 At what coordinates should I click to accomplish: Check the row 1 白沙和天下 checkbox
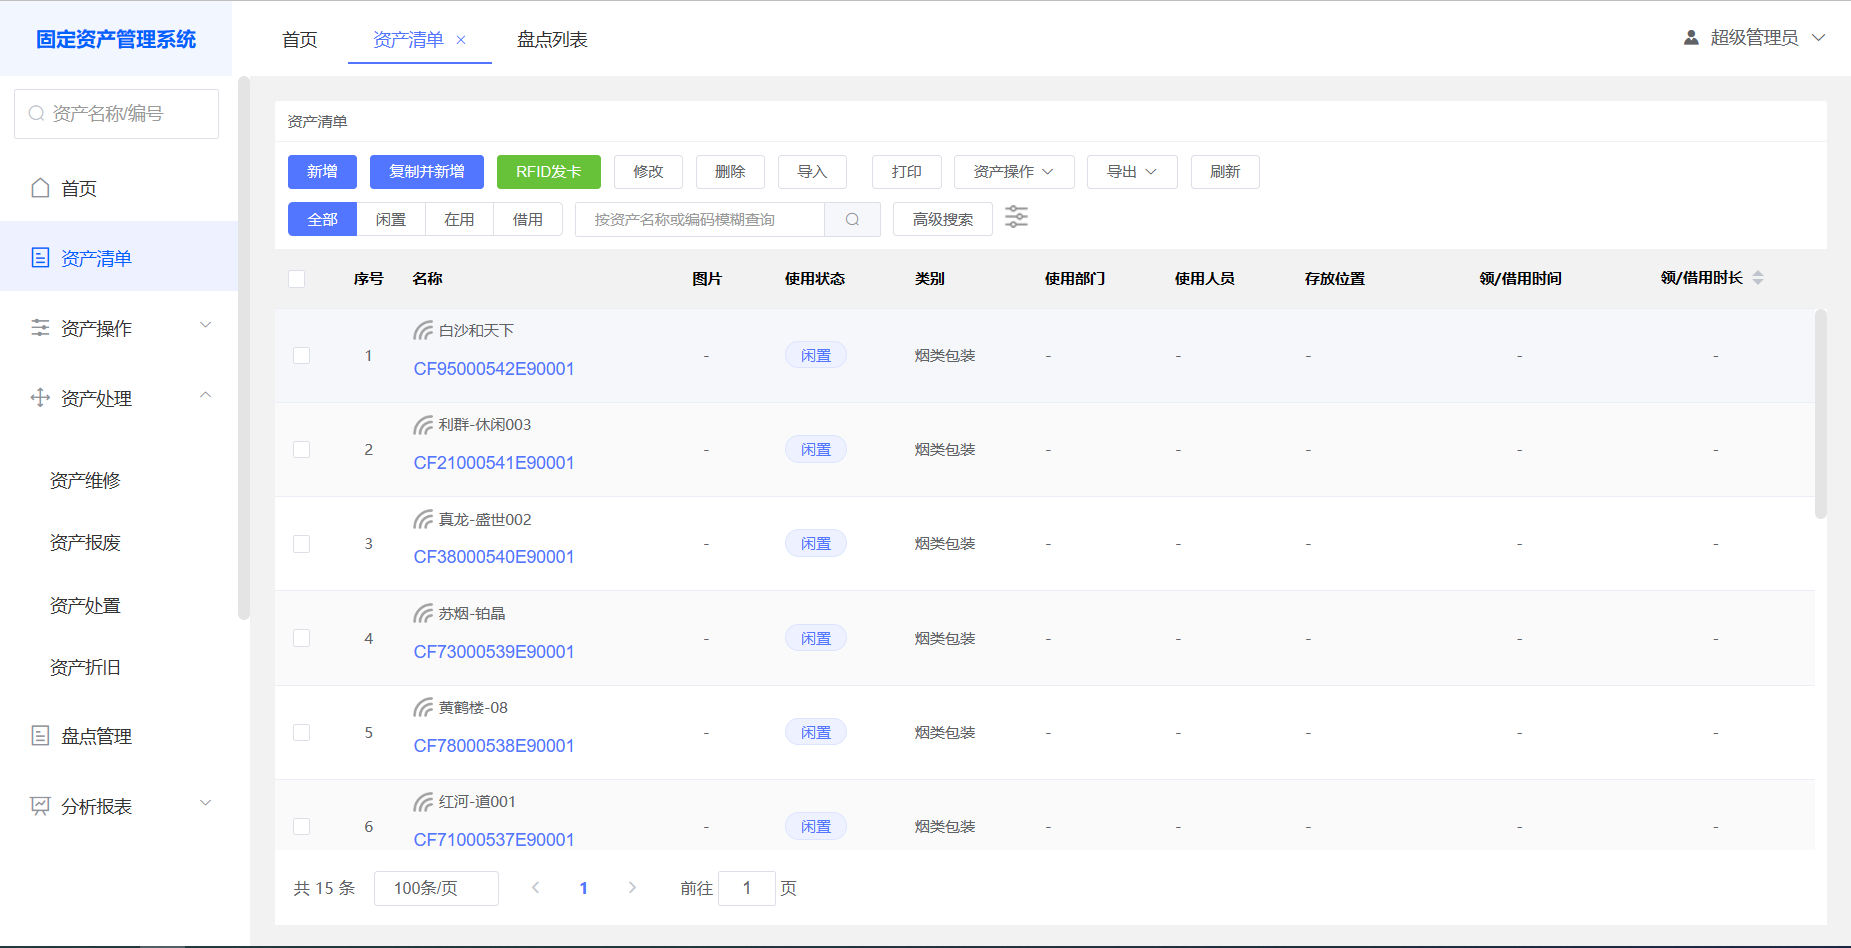click(x=301, y=356)
